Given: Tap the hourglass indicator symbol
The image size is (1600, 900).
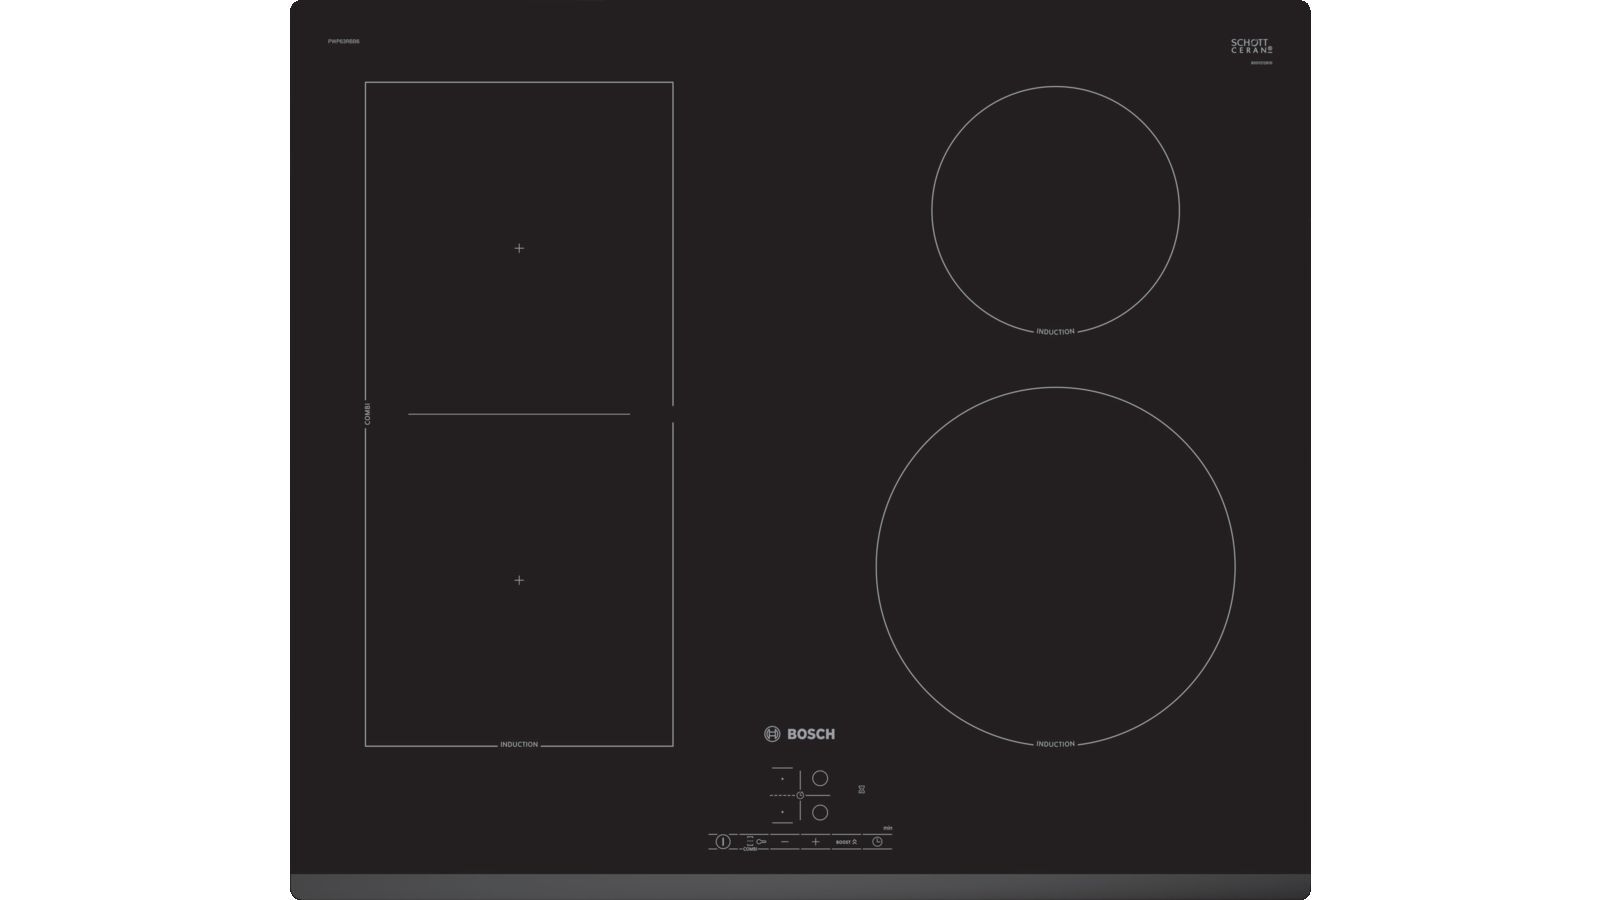Looking at the screenshot, I should (x=861, y=789).
